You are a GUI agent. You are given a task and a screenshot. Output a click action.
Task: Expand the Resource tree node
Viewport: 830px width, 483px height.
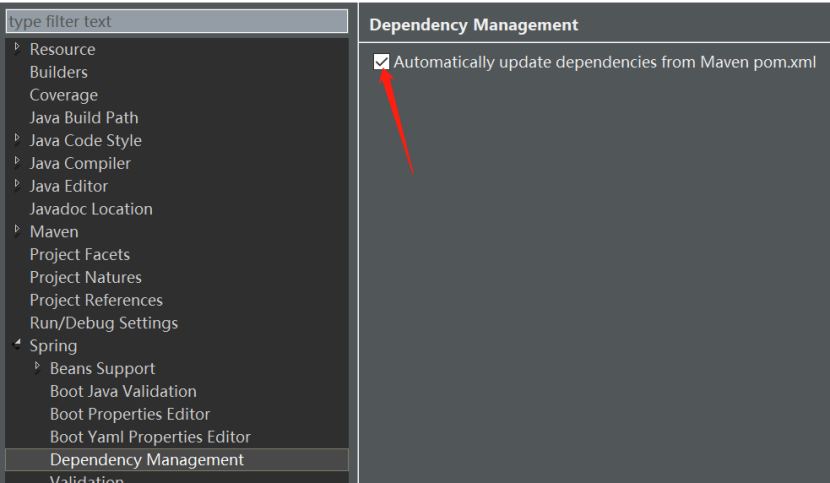[17, 48]
